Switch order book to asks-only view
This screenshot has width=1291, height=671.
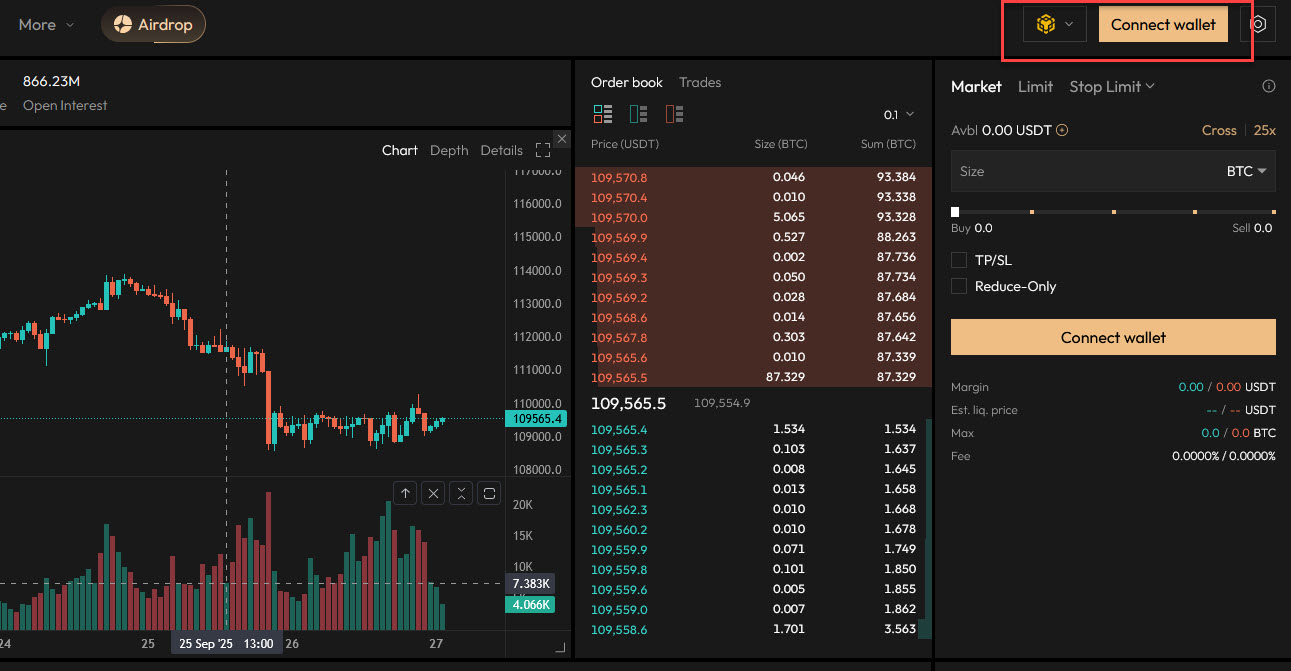click(674, 114)
